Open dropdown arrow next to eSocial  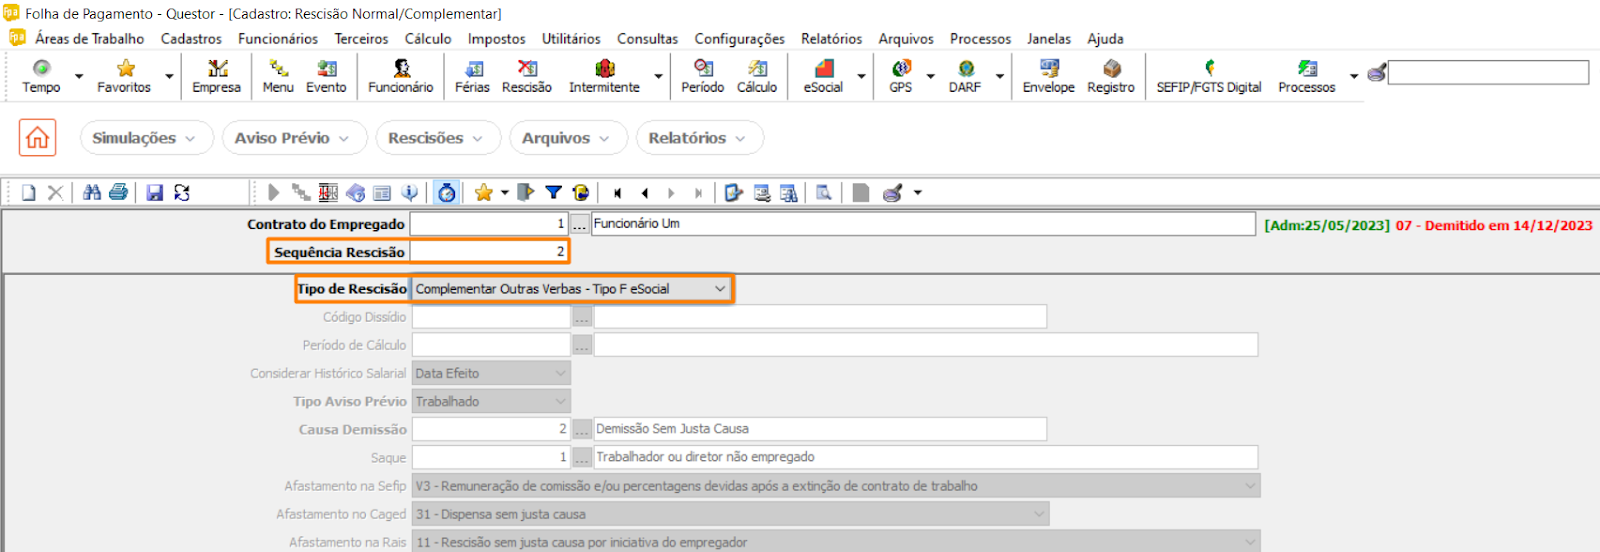861,76
